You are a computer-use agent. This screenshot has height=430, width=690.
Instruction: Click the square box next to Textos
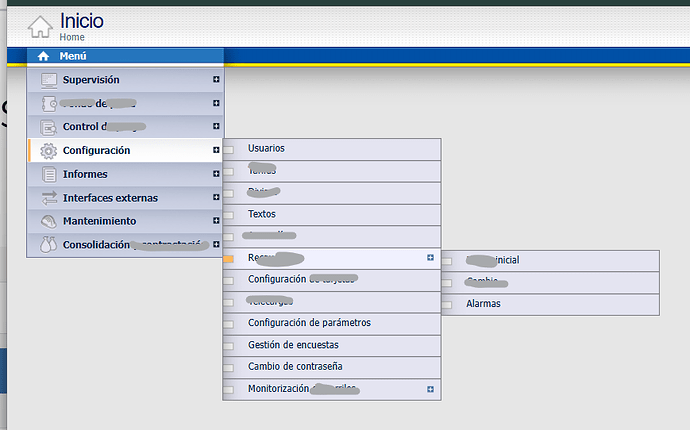pyautogui.click(x=229, y=215)
